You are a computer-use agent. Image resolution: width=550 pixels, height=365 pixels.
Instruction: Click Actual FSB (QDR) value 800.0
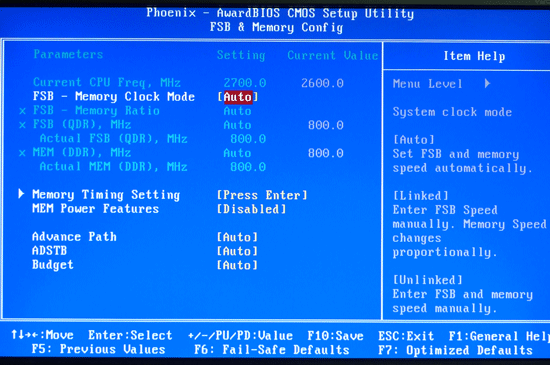click(x=248, y=139)
